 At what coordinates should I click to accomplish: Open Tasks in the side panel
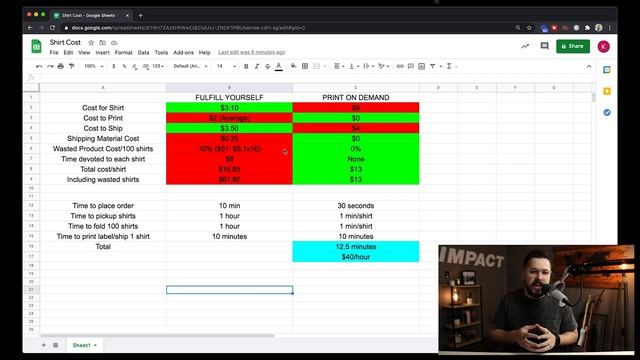click(607, 112)
